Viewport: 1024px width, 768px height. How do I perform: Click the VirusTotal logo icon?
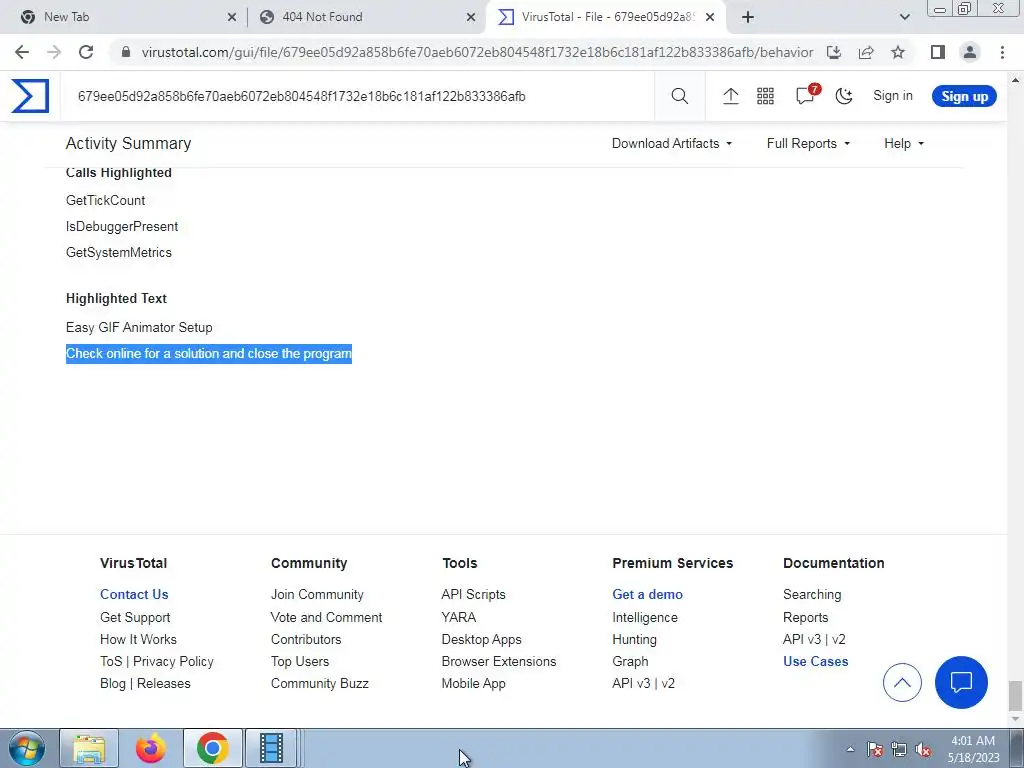(x=30, y=96)
